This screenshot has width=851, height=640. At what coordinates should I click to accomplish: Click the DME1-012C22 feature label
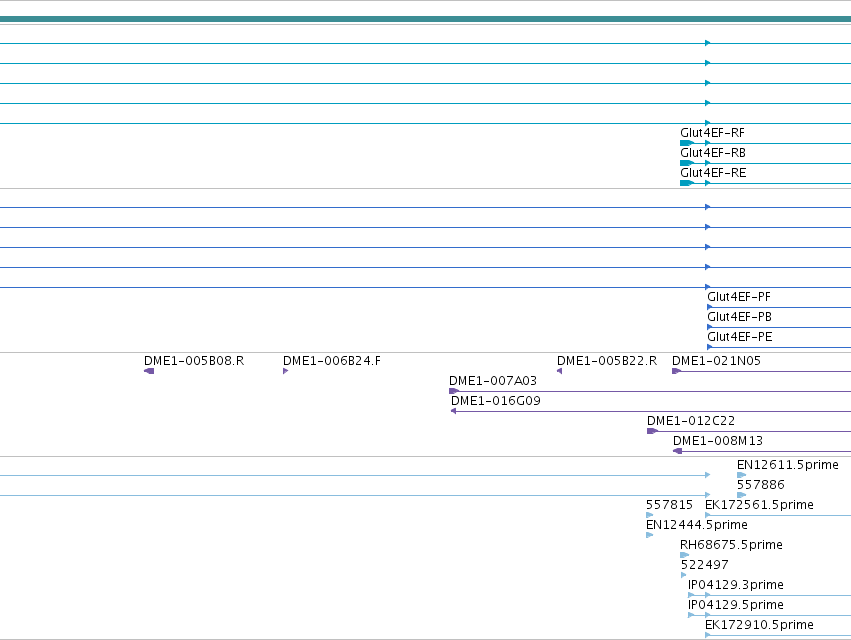691,421
